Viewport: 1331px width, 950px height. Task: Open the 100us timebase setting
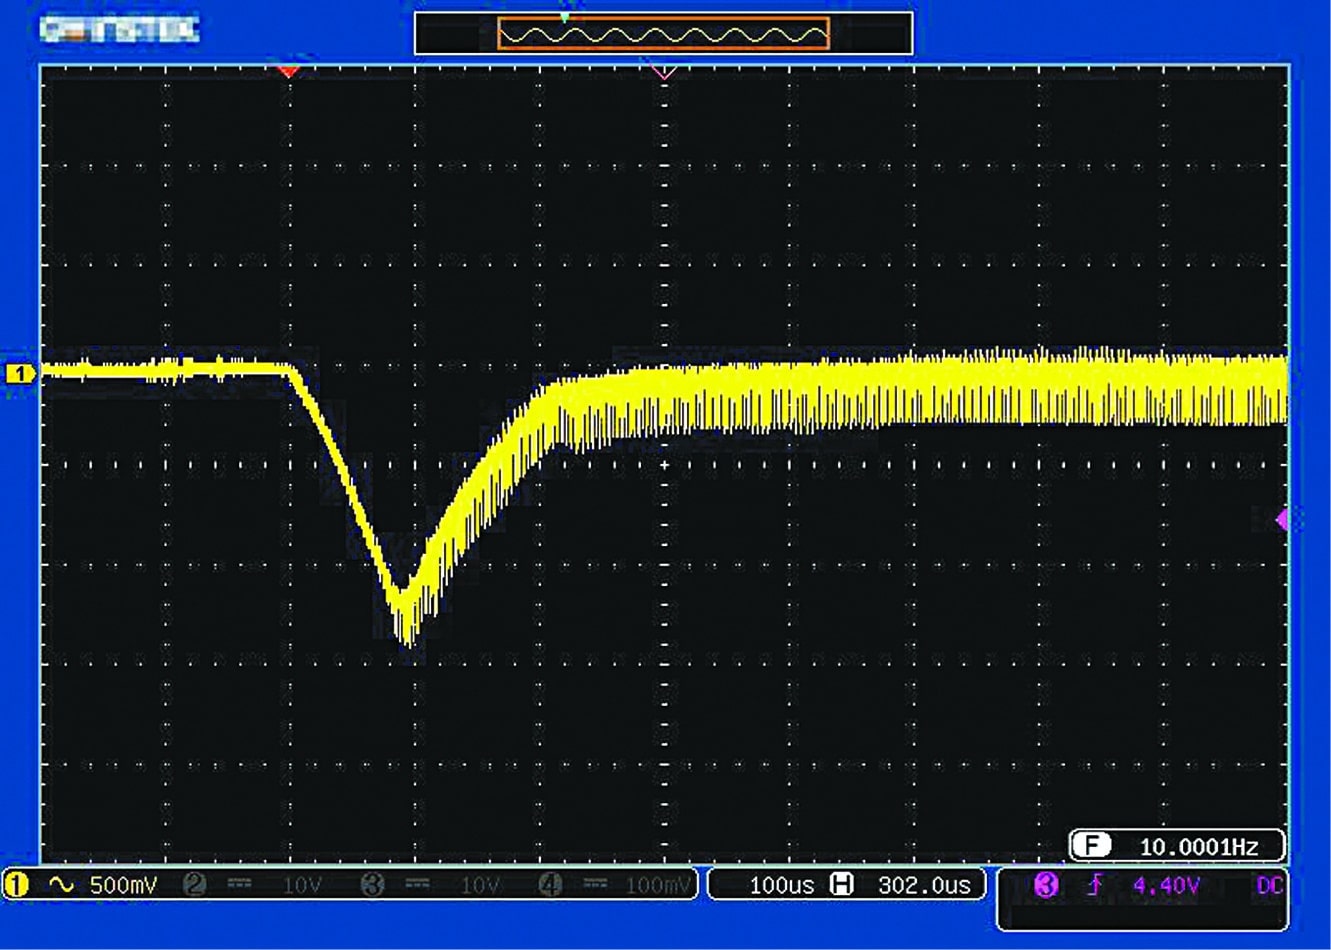pos(782,884)
